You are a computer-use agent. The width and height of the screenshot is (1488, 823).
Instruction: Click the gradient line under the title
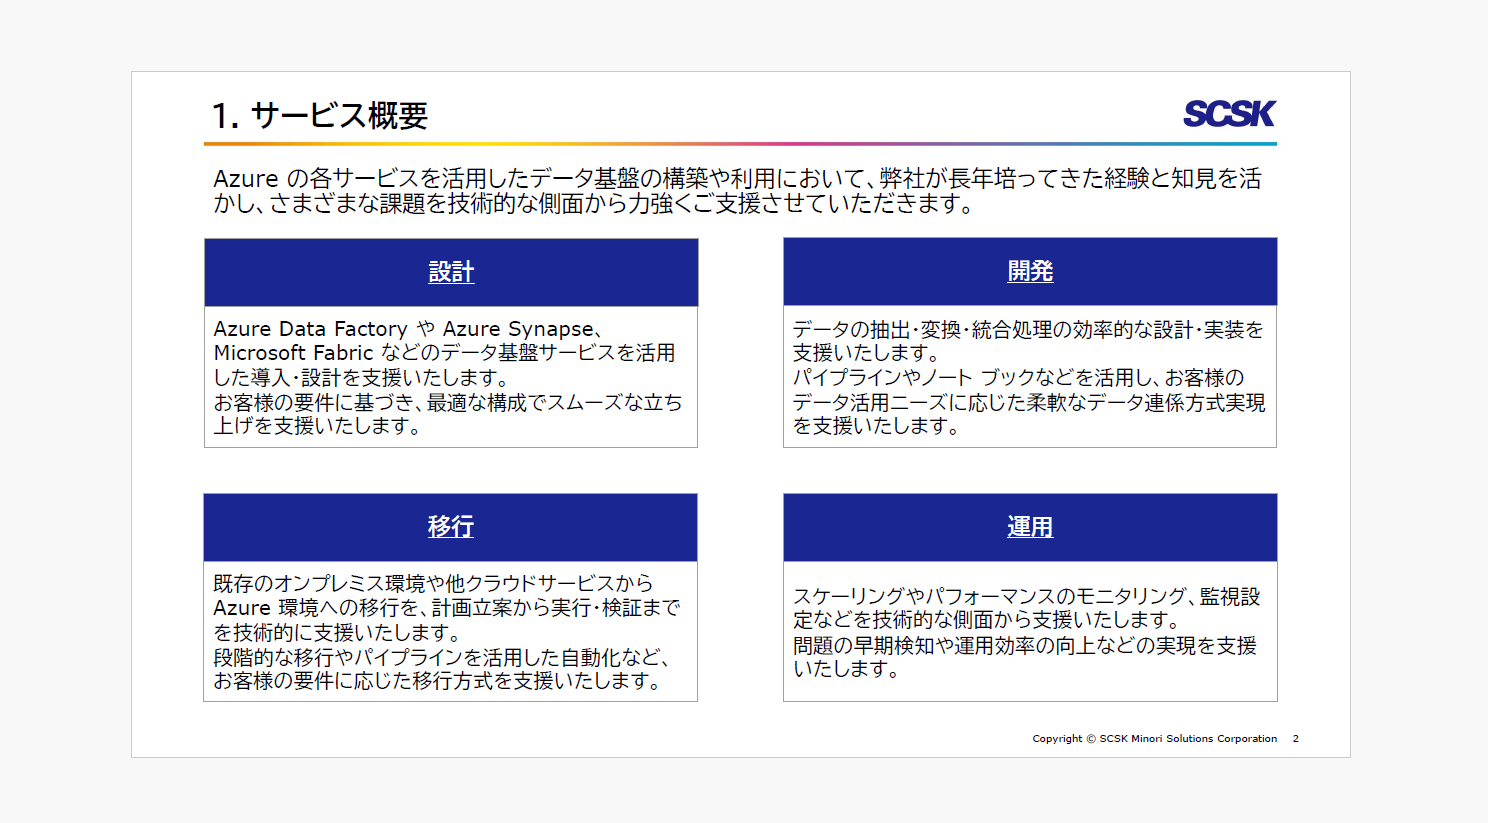pos(740,144)
